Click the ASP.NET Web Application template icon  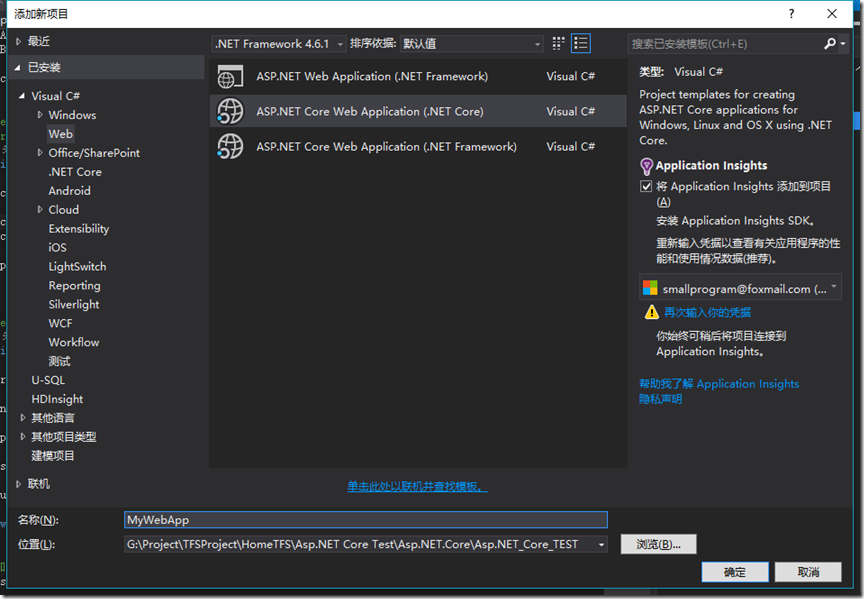(x=230, y=77)
